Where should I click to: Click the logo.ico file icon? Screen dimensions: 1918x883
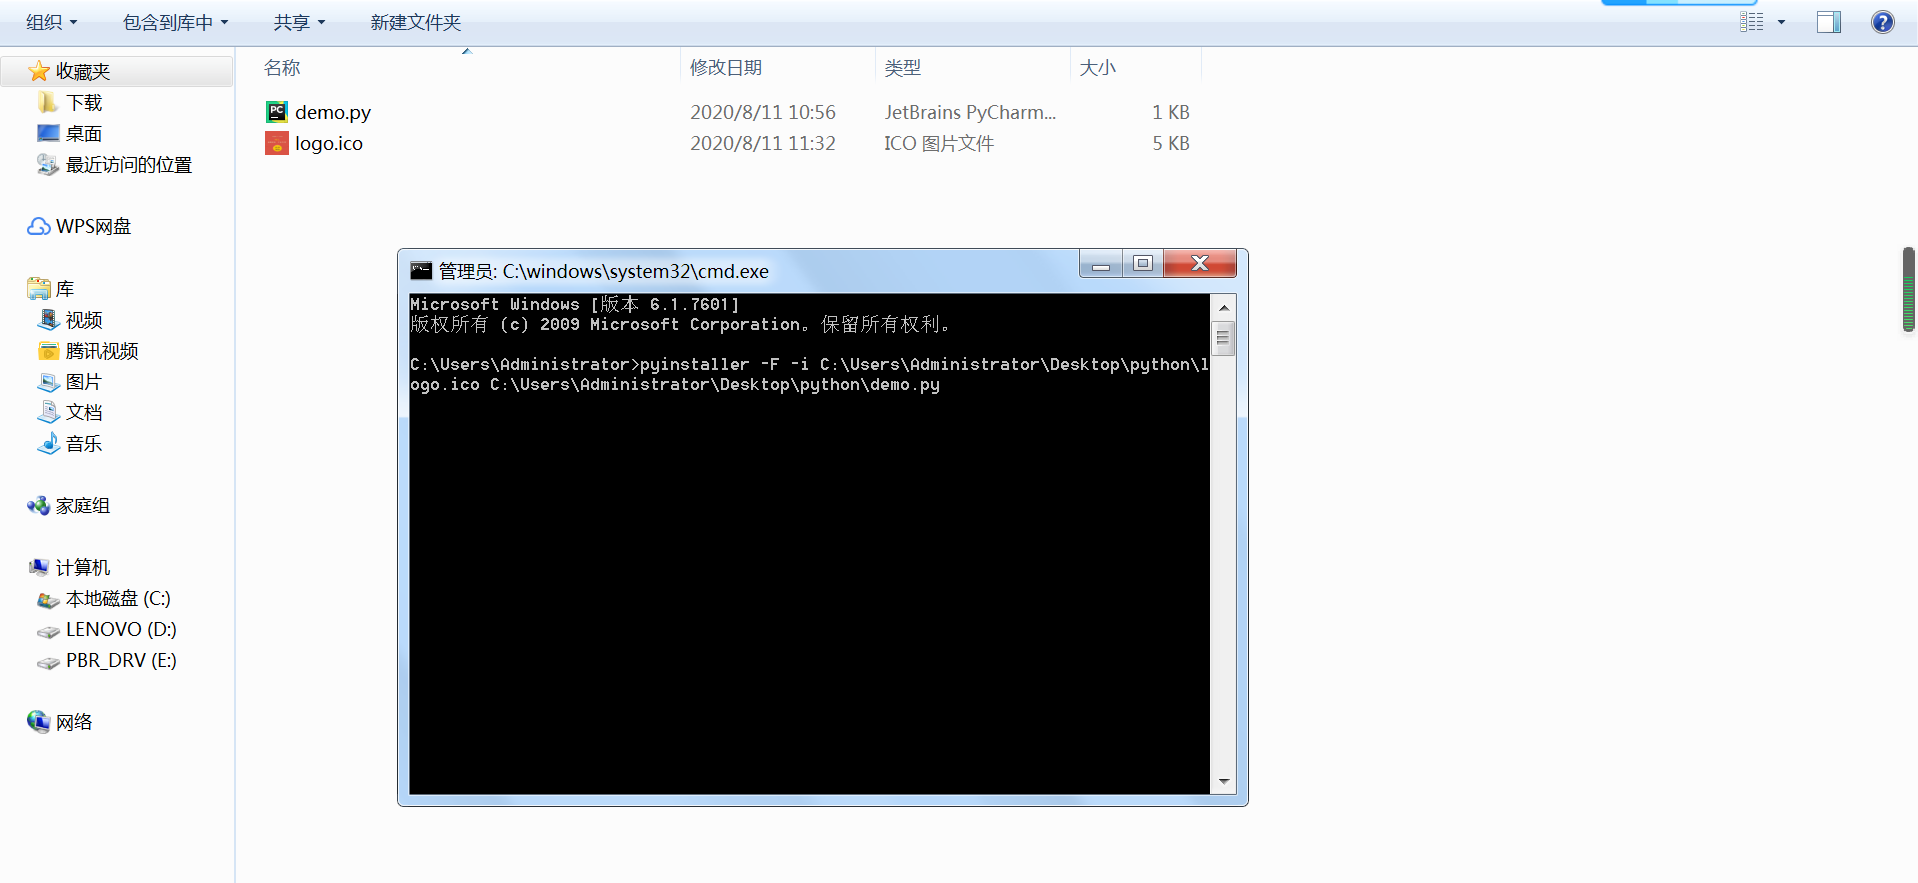click(277, 143)
